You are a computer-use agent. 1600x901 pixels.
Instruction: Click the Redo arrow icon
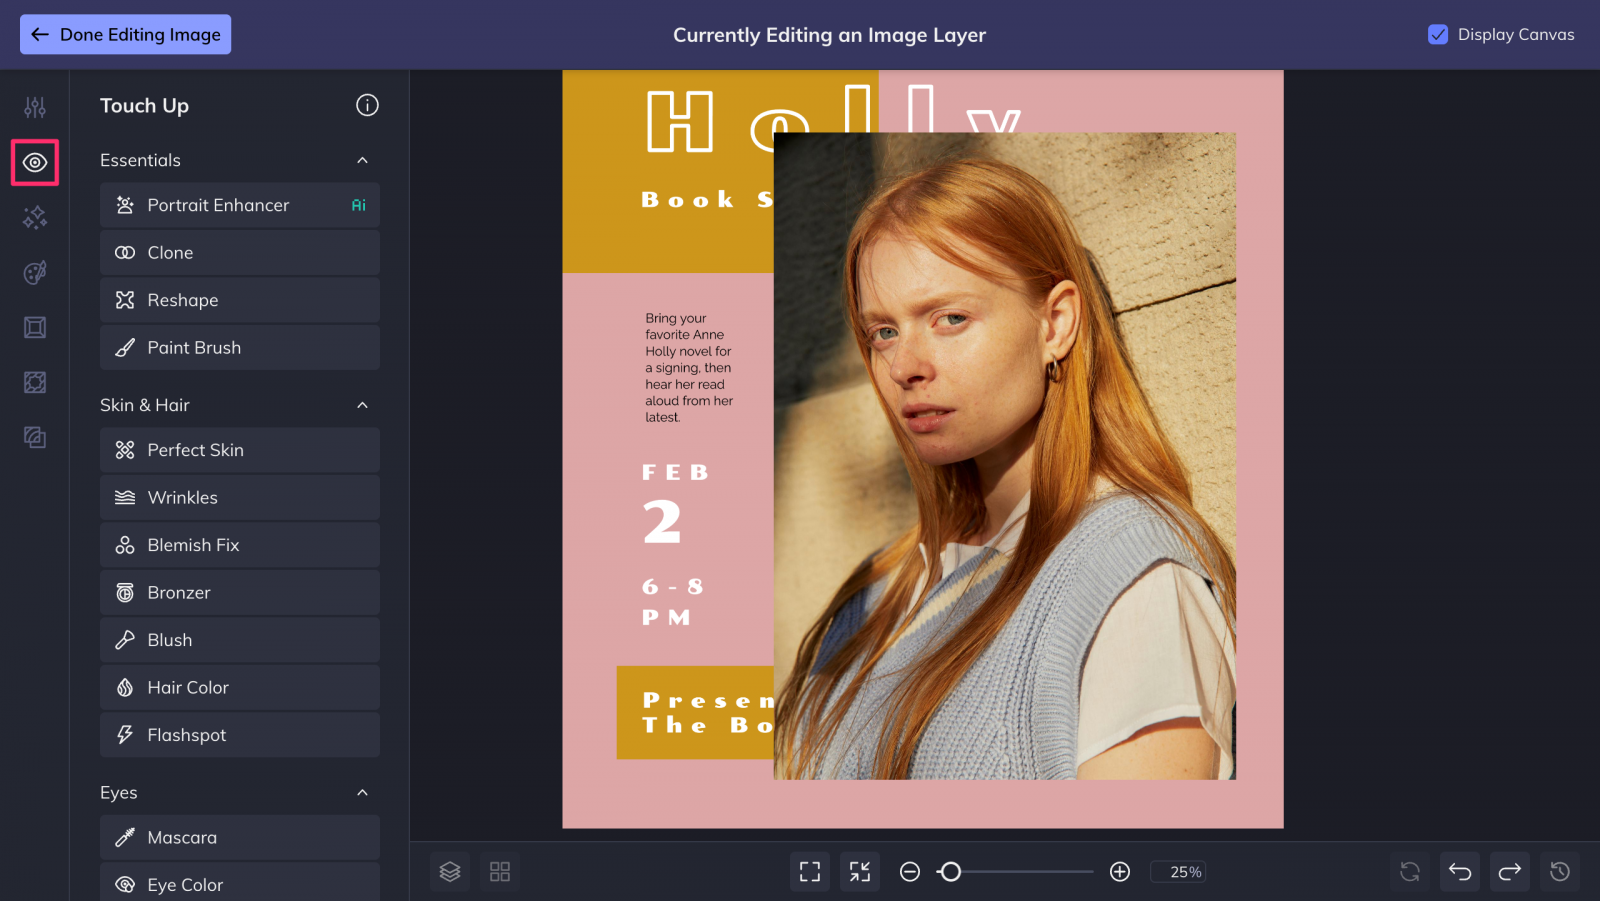pyautogui.click(x=1509, y=872)
